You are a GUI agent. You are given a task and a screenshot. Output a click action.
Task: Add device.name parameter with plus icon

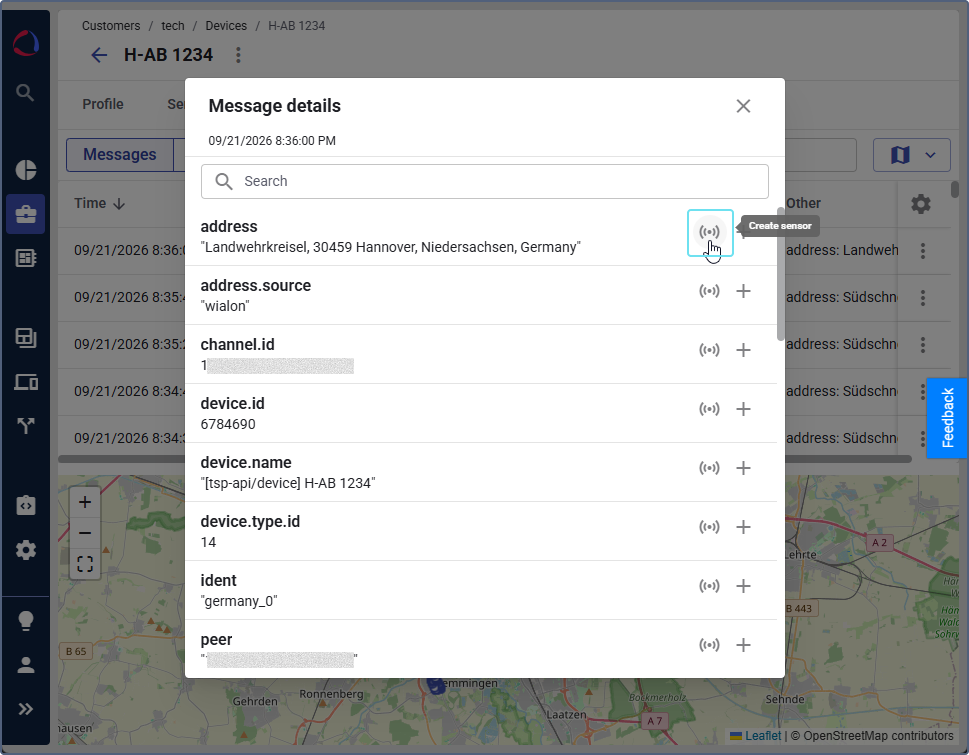pos(743,468)
